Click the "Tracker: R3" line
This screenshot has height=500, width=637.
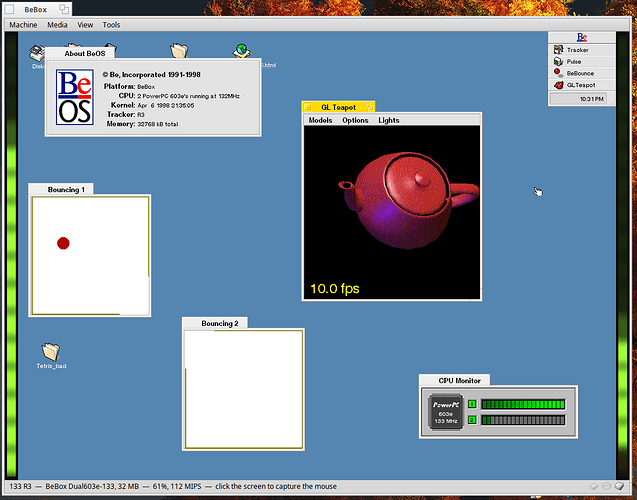126,115
